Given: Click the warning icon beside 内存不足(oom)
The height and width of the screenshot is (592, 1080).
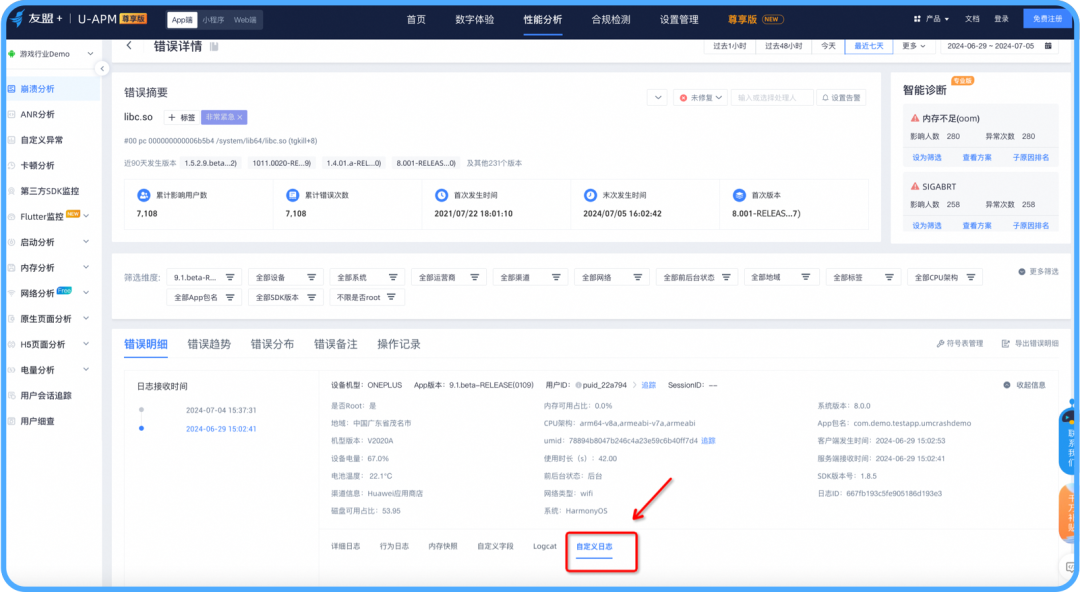Looking at the screenshot, I should click(x=915, y=118).
